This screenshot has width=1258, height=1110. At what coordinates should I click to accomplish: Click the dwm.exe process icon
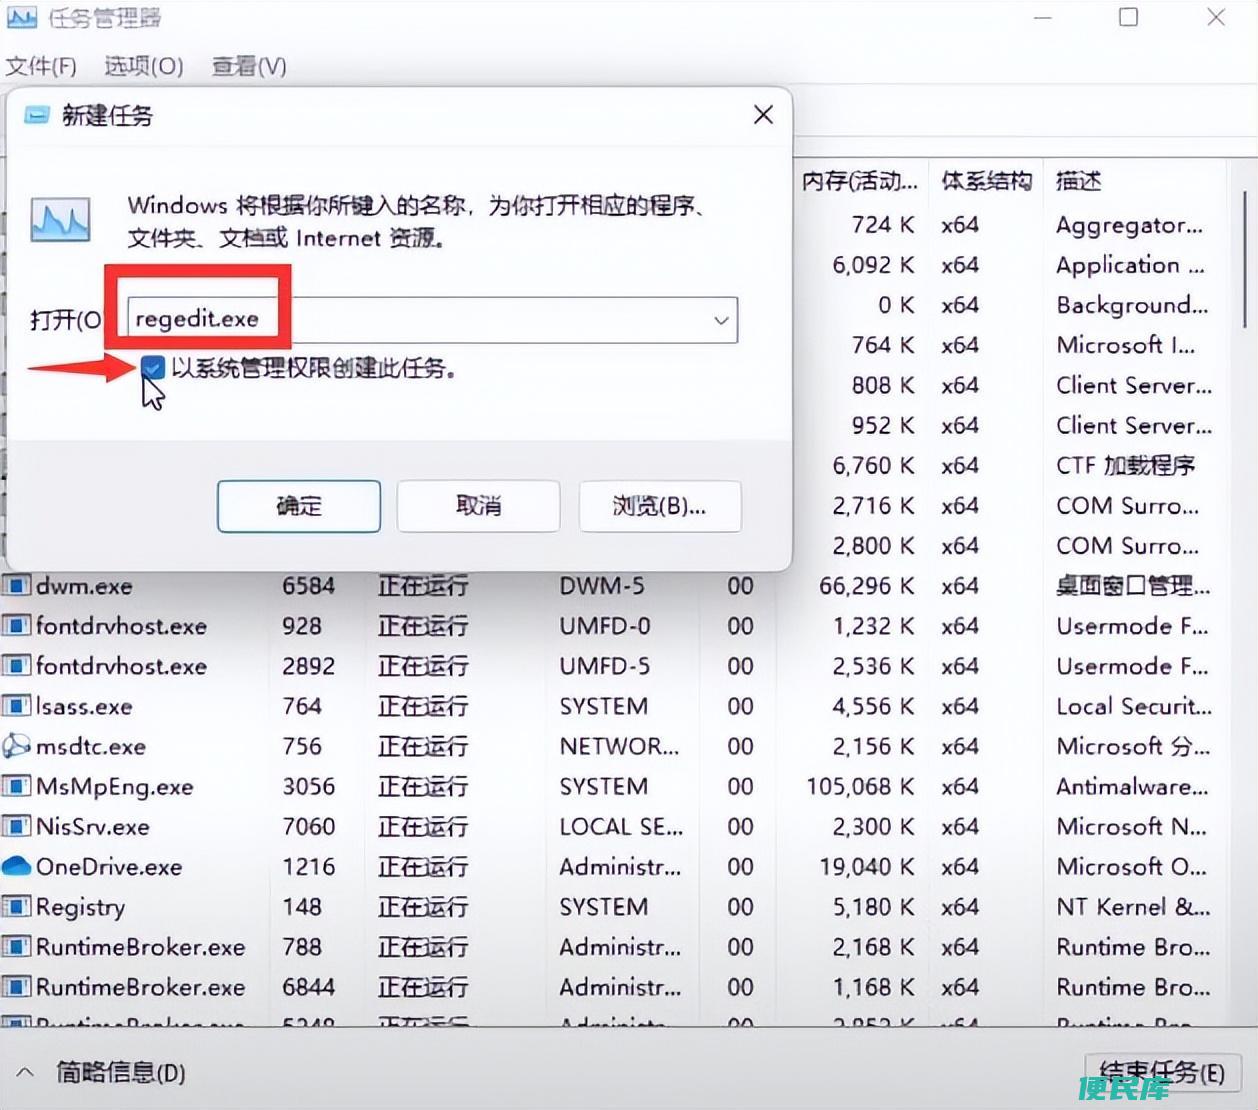click(x=16, y=586)
